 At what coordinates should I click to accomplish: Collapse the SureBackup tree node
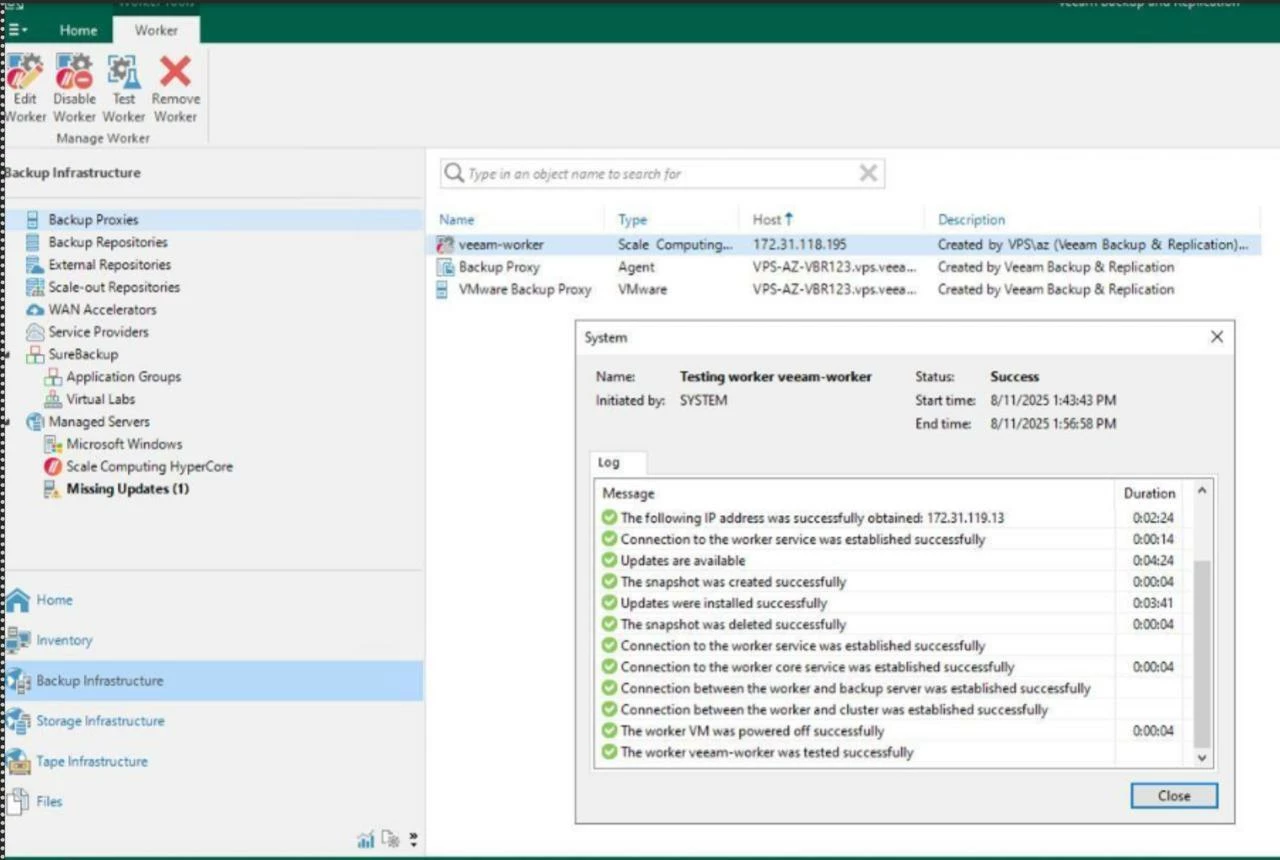point(8,355)
